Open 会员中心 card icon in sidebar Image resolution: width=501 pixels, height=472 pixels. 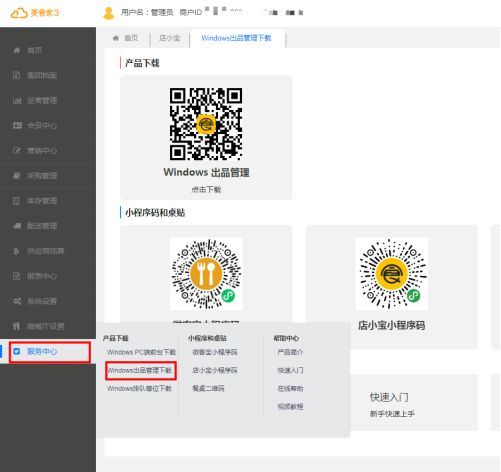(x=17, y=125)
